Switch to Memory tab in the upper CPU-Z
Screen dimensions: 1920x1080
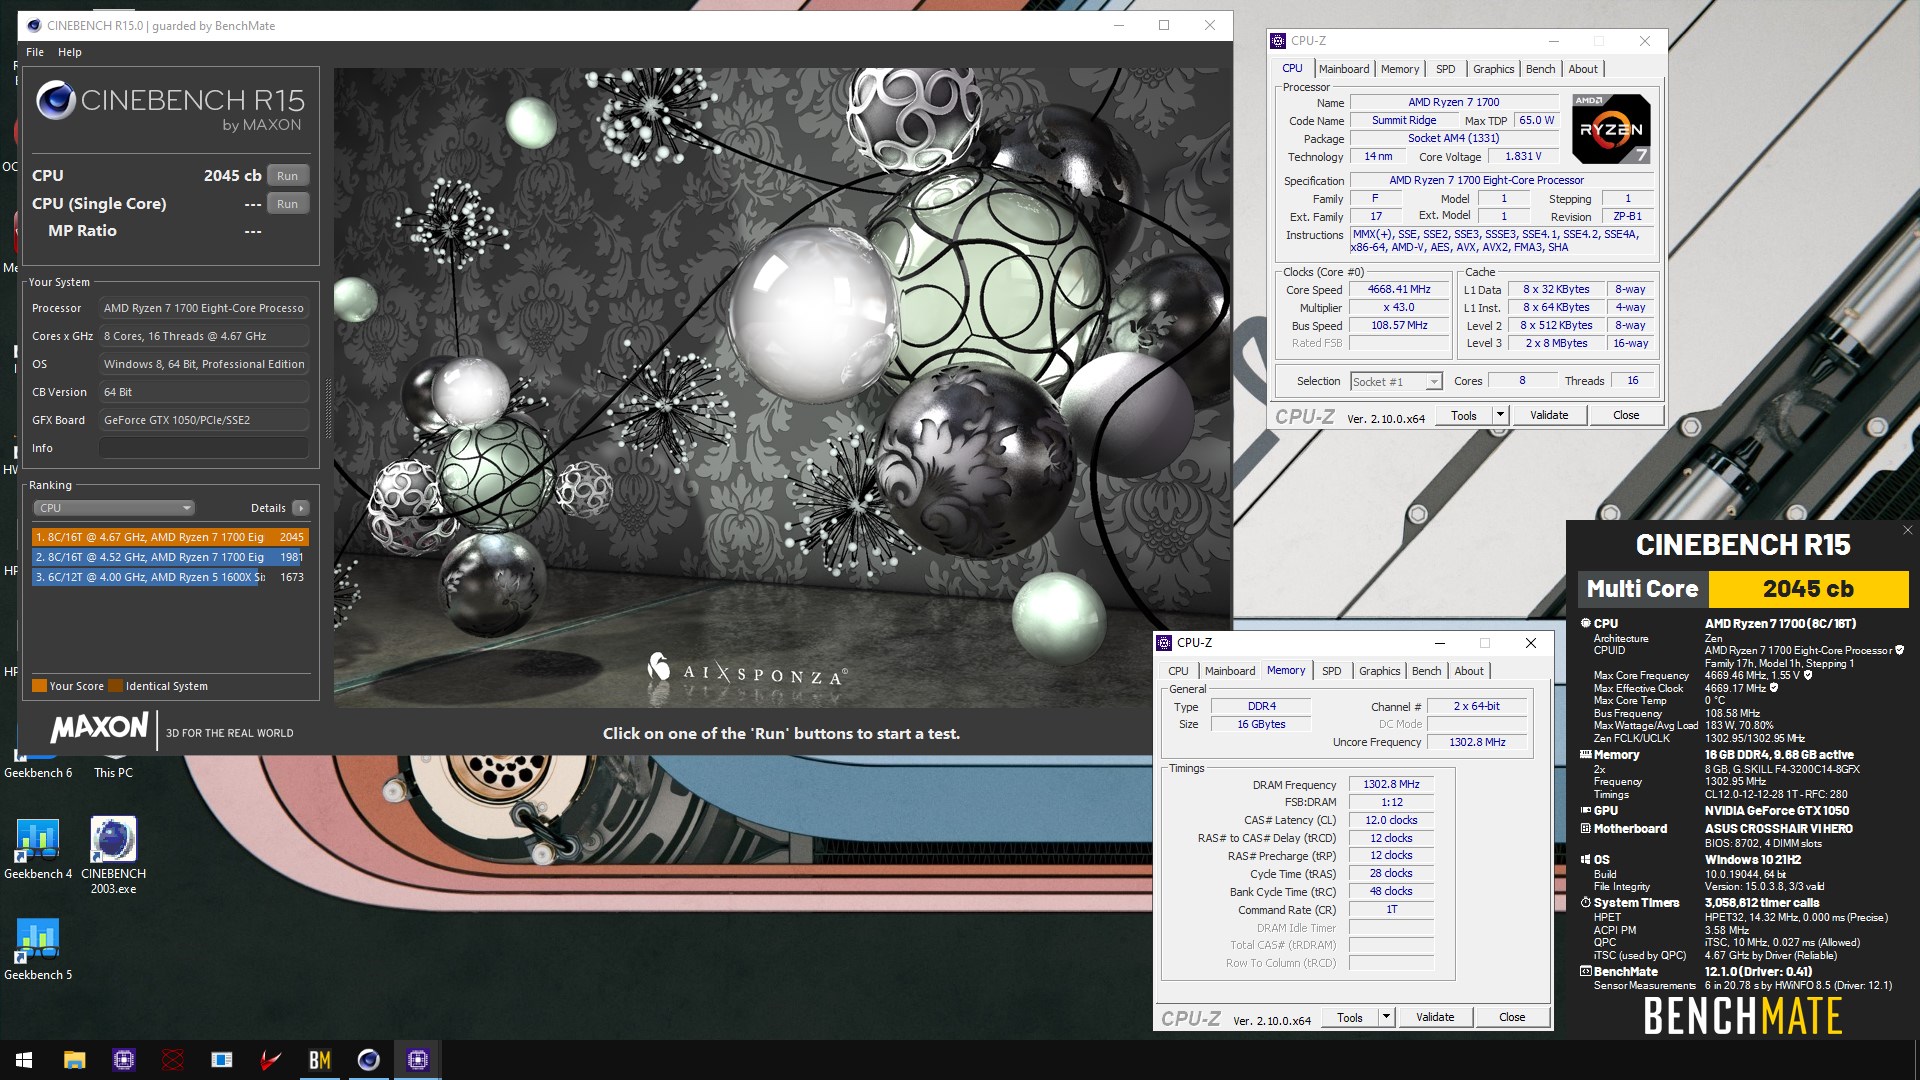pos(1400,69)
